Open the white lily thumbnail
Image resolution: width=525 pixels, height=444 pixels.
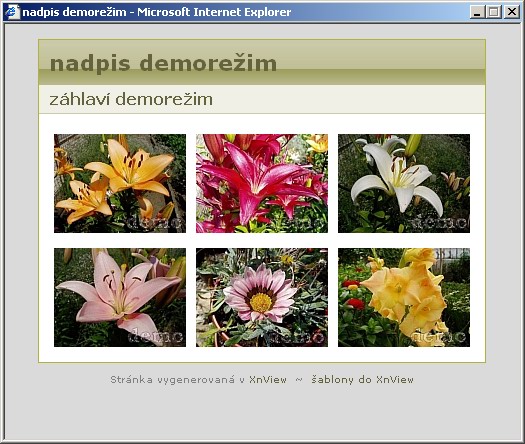click(x=404, y=183)
